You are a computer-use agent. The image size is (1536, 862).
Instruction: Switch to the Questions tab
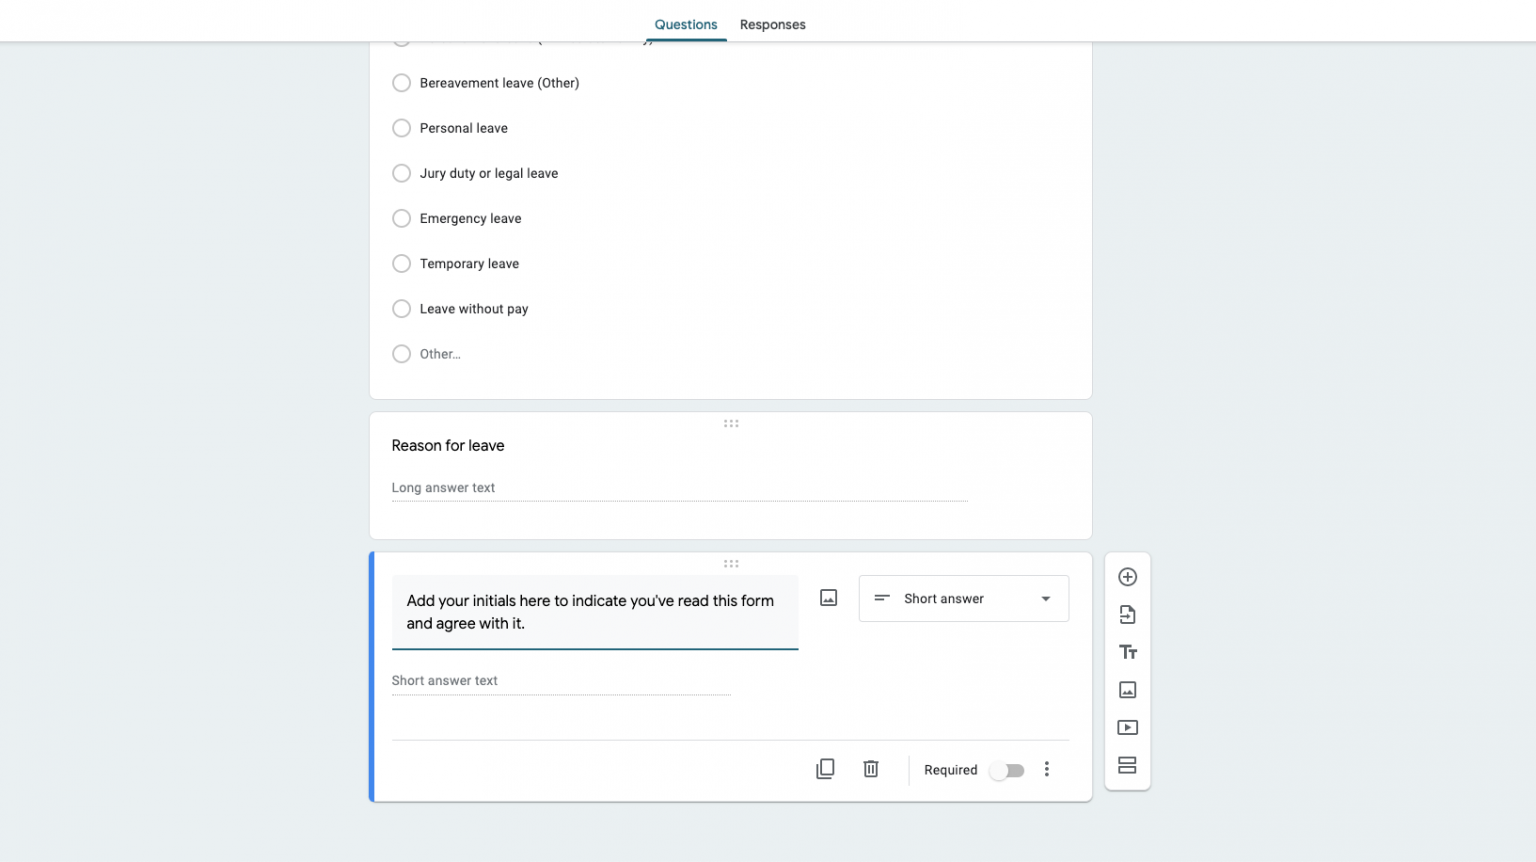tap(685, 24)
